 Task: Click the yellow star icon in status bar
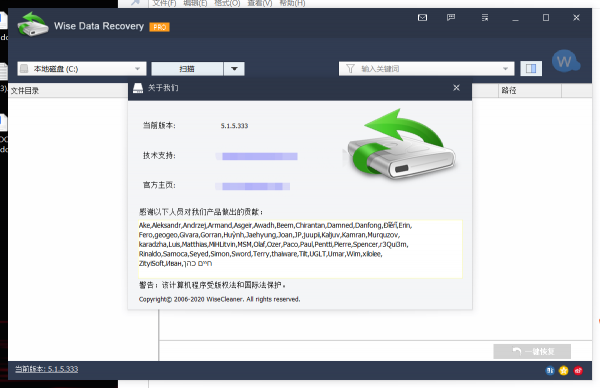click(x=564, y=370)
